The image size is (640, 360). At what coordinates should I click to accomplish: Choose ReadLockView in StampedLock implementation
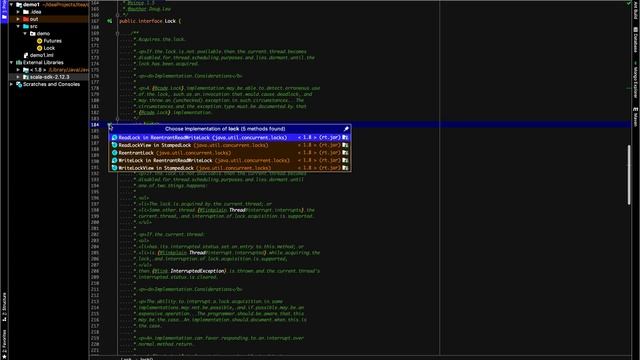(x=230, y=145)
